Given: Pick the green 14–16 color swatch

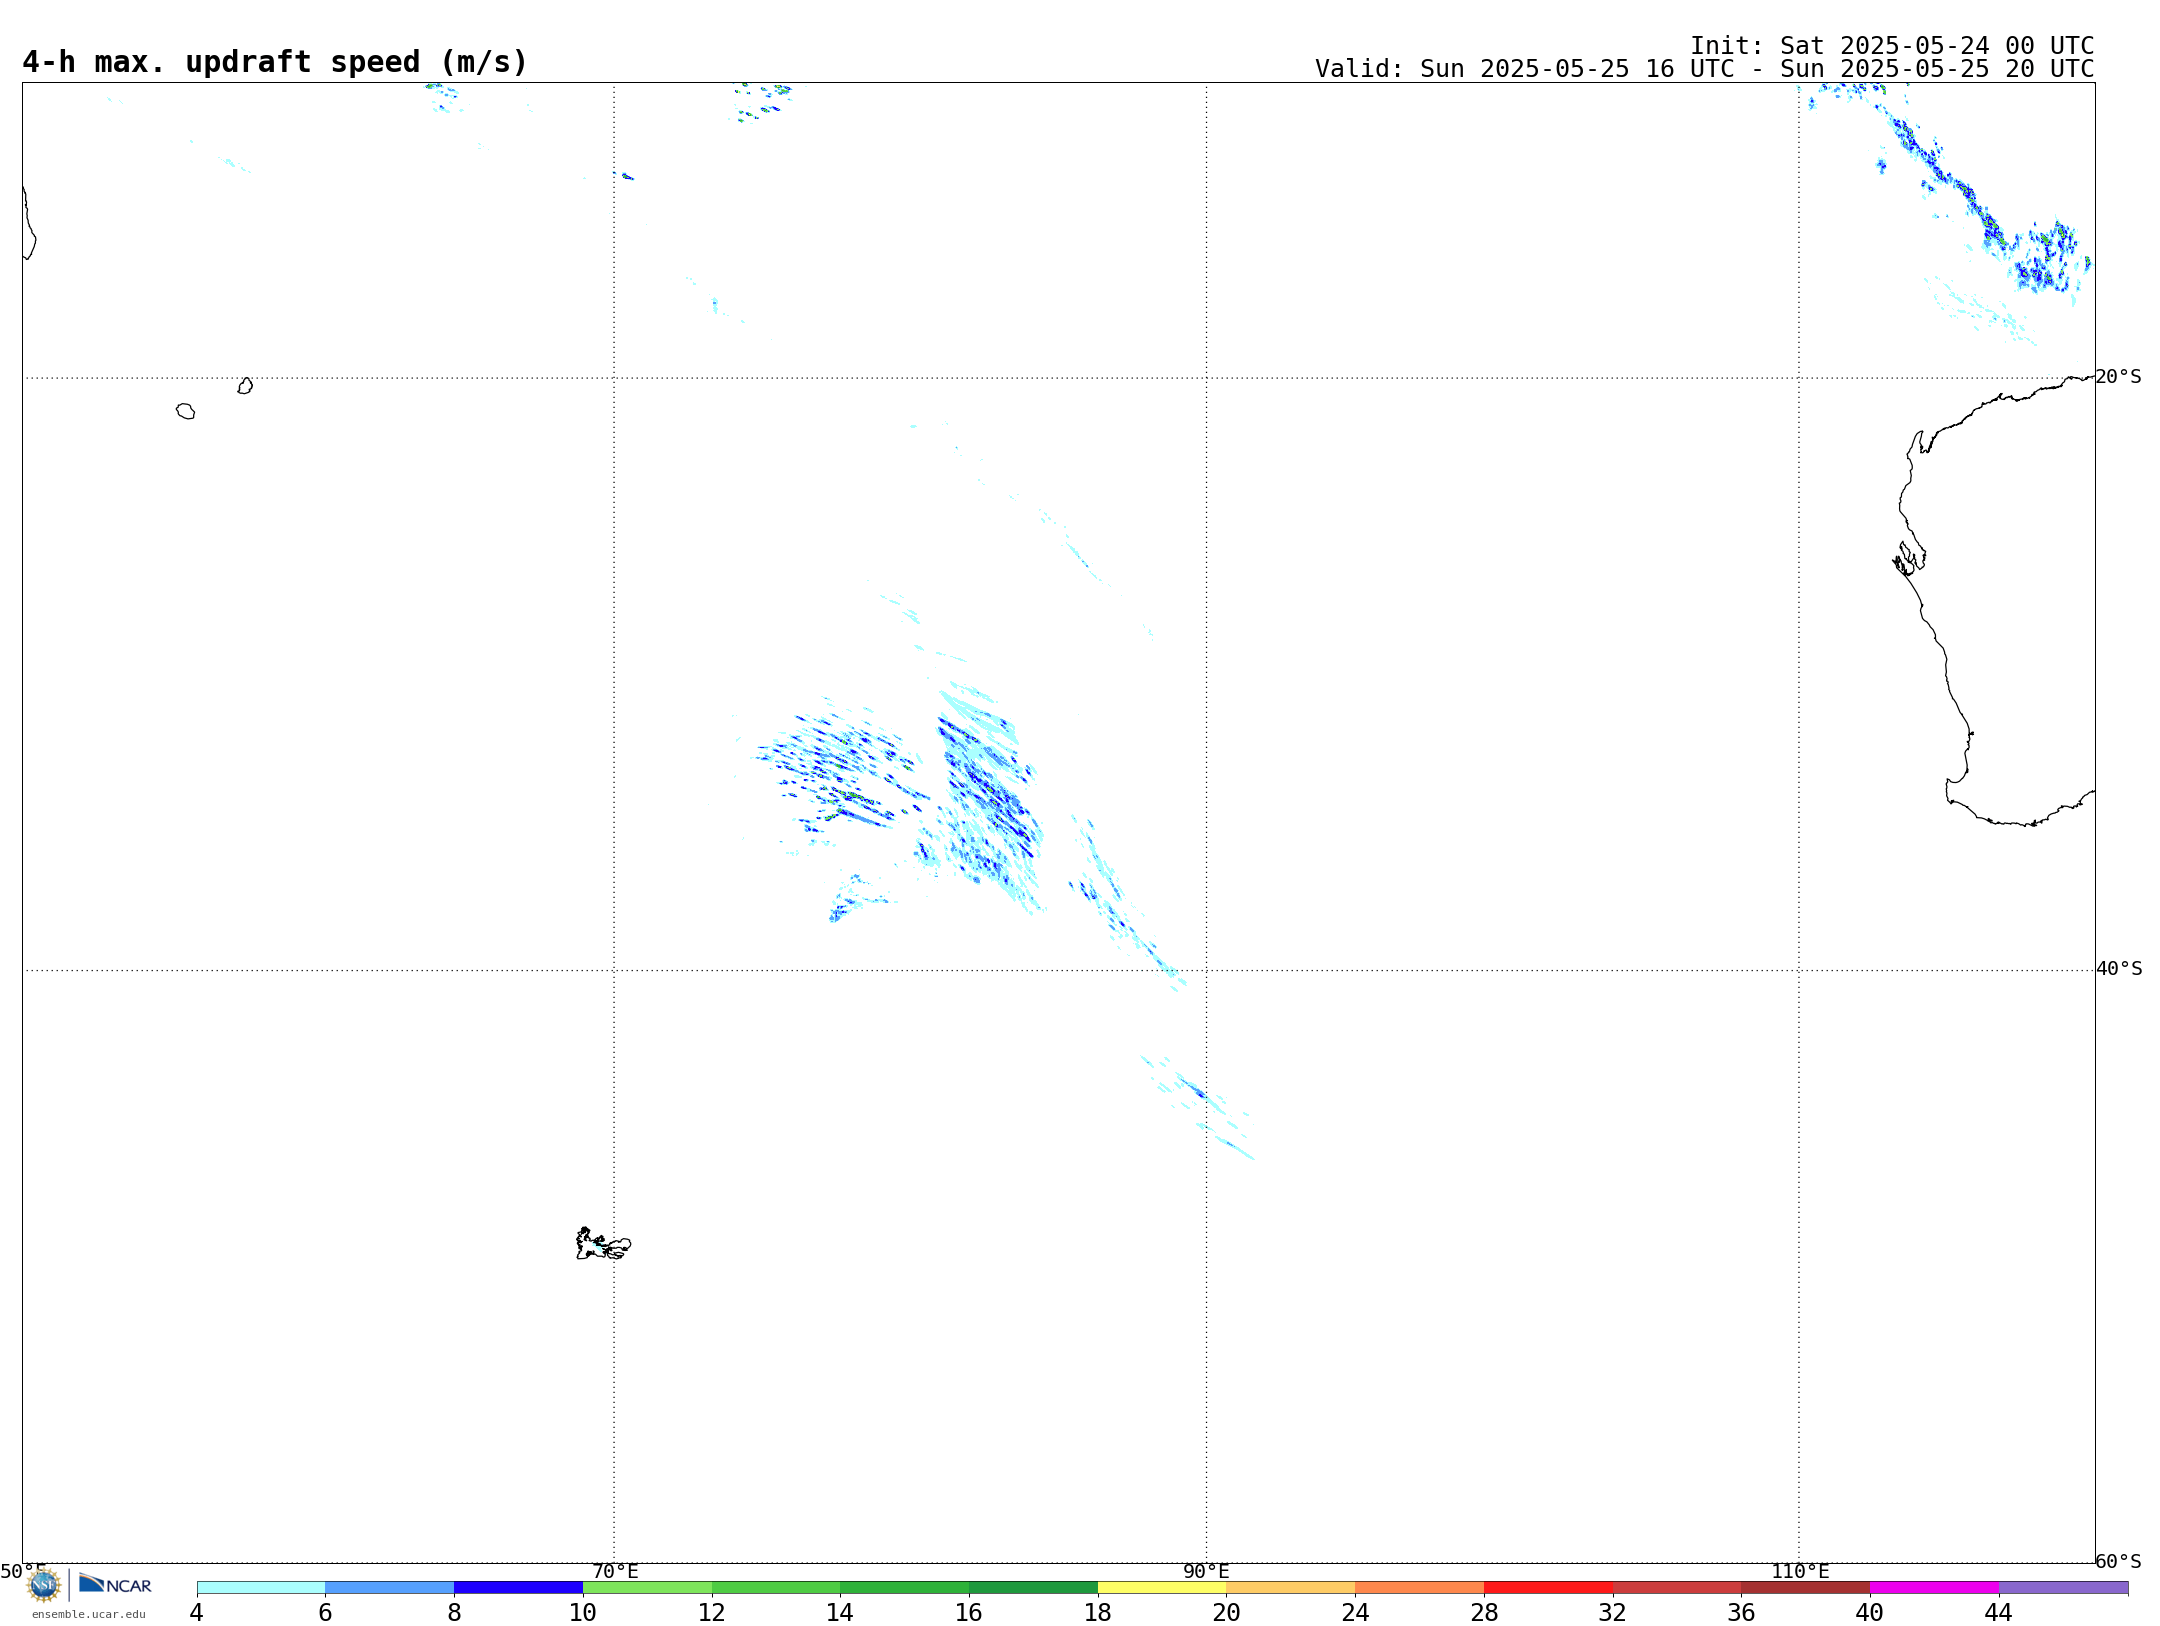Looking at the screenshot, I should point(905,1587).
